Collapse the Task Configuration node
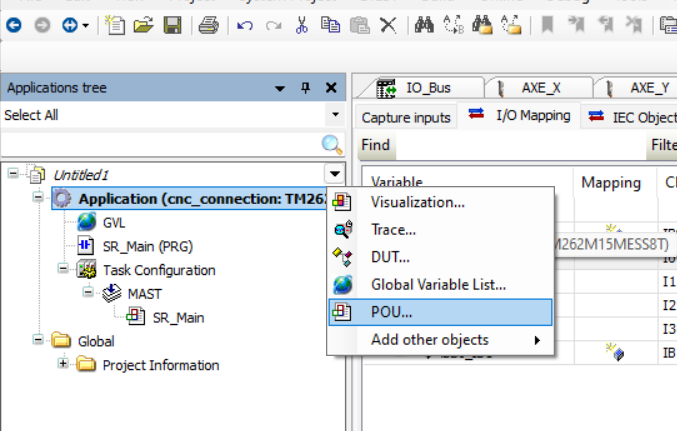 62,269
